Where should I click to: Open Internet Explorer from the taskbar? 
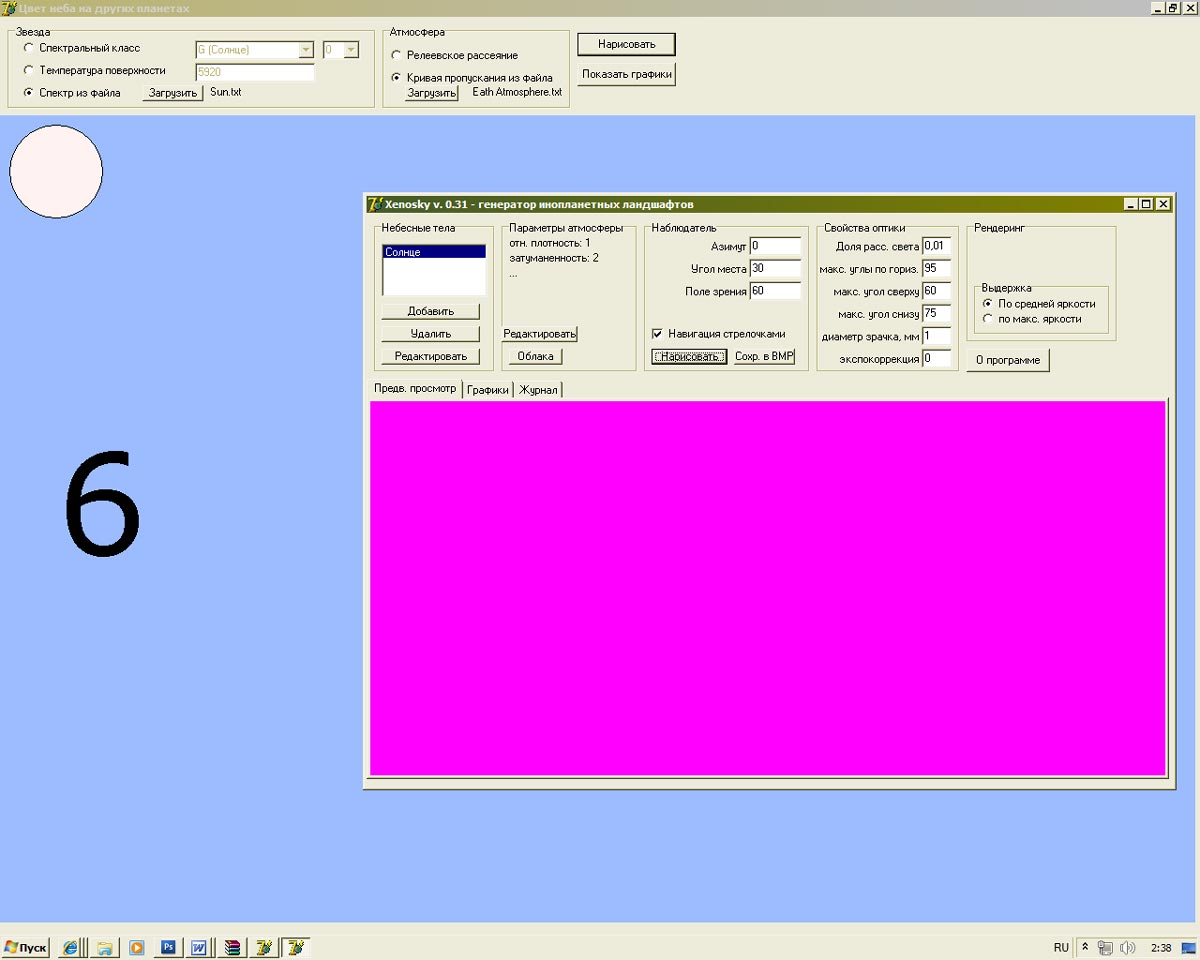point(71,947)
